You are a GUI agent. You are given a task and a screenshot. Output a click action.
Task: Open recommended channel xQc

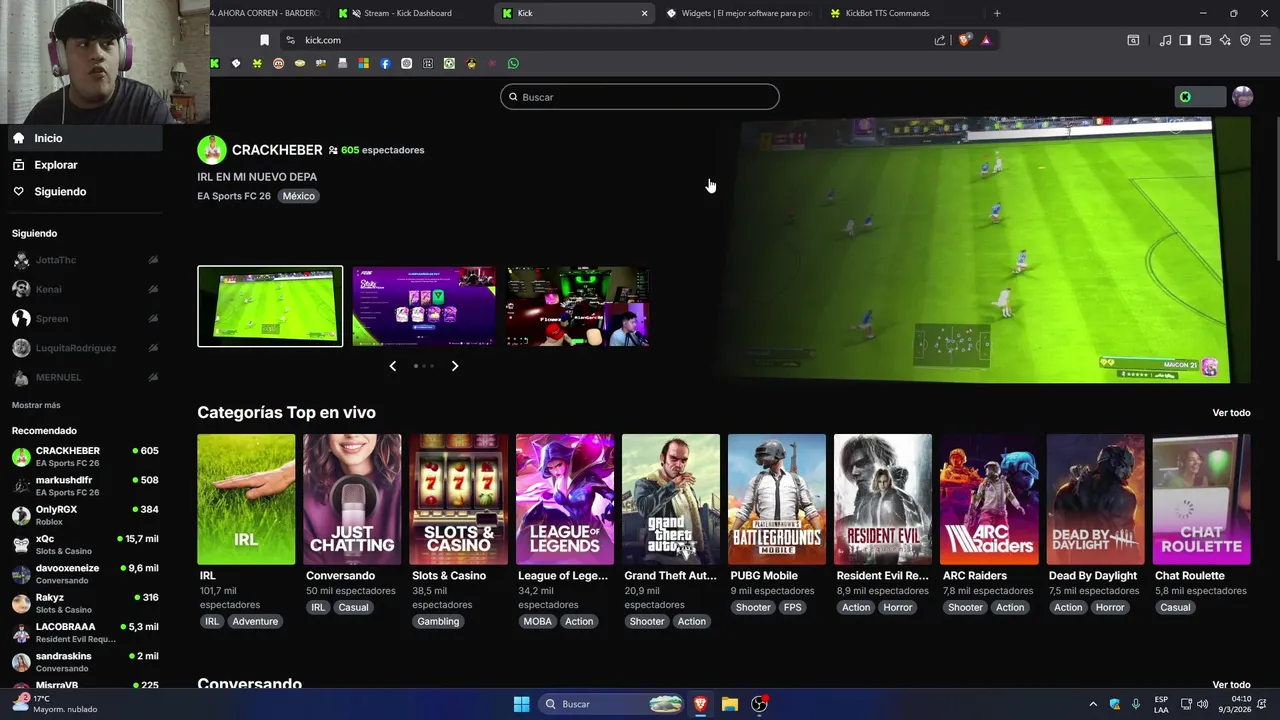[85, 544]
